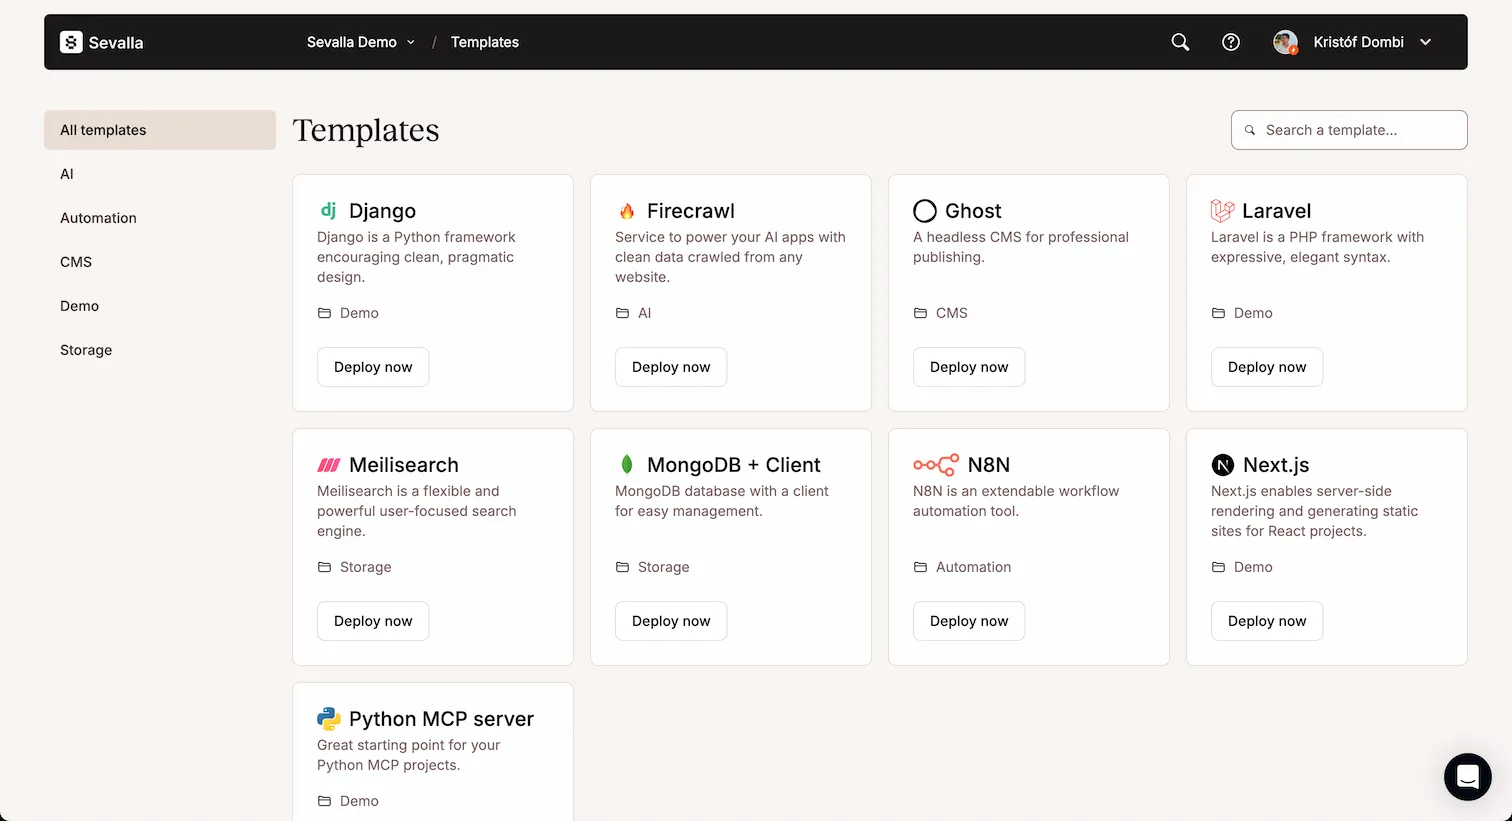Deploy the Django template

pos(373,367)
